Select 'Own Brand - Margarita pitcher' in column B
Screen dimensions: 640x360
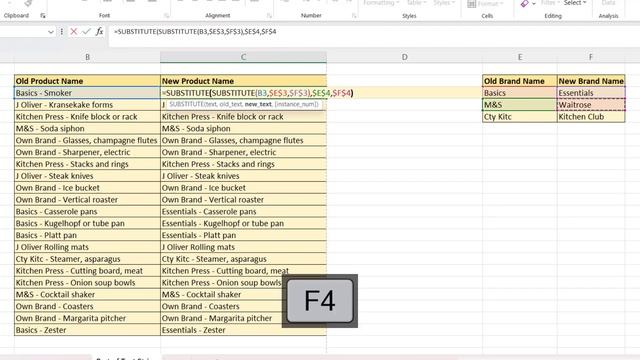[87, 318]
